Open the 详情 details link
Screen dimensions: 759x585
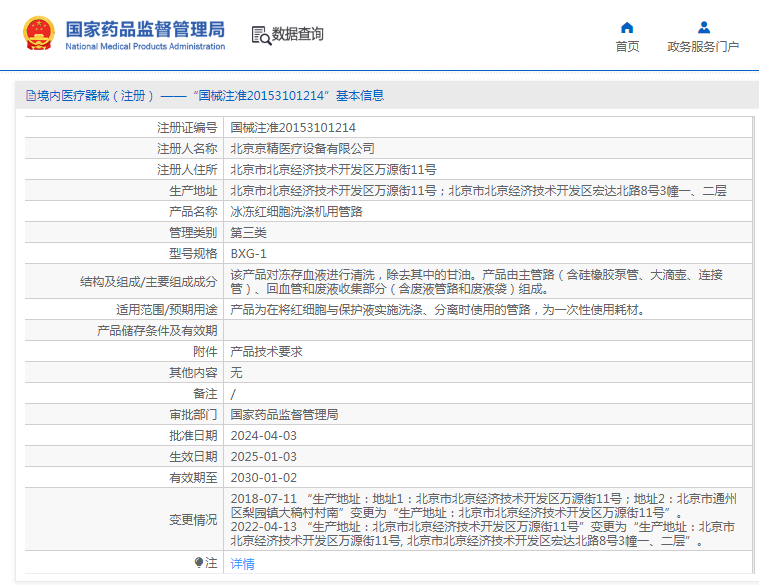point(243,563)
